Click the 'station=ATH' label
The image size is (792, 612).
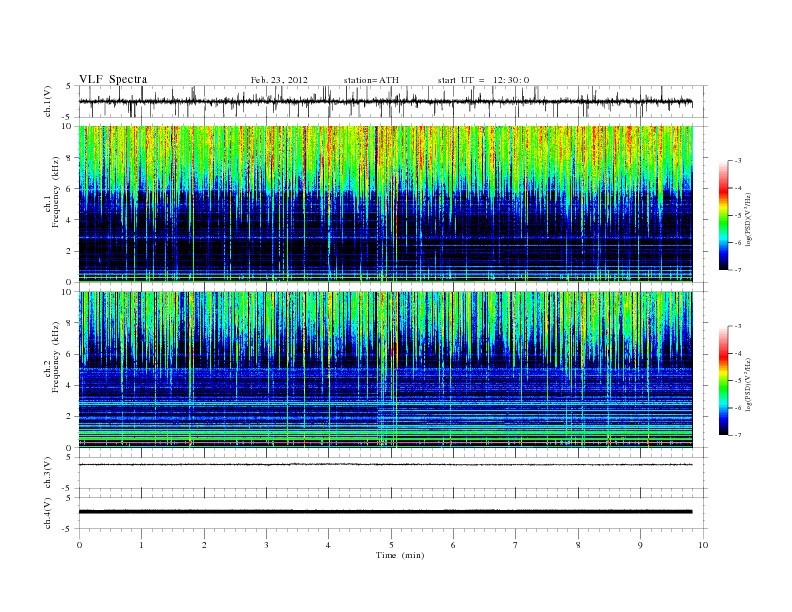coord(371,80)
